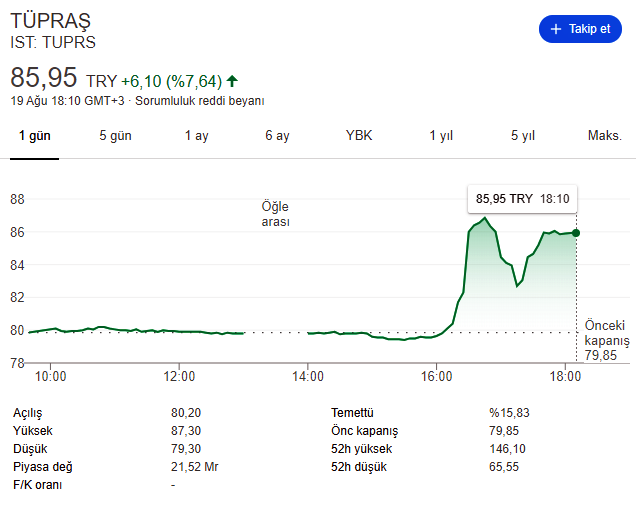
Task: View the 1 yıl chart range
Action: tap(441, 136)
